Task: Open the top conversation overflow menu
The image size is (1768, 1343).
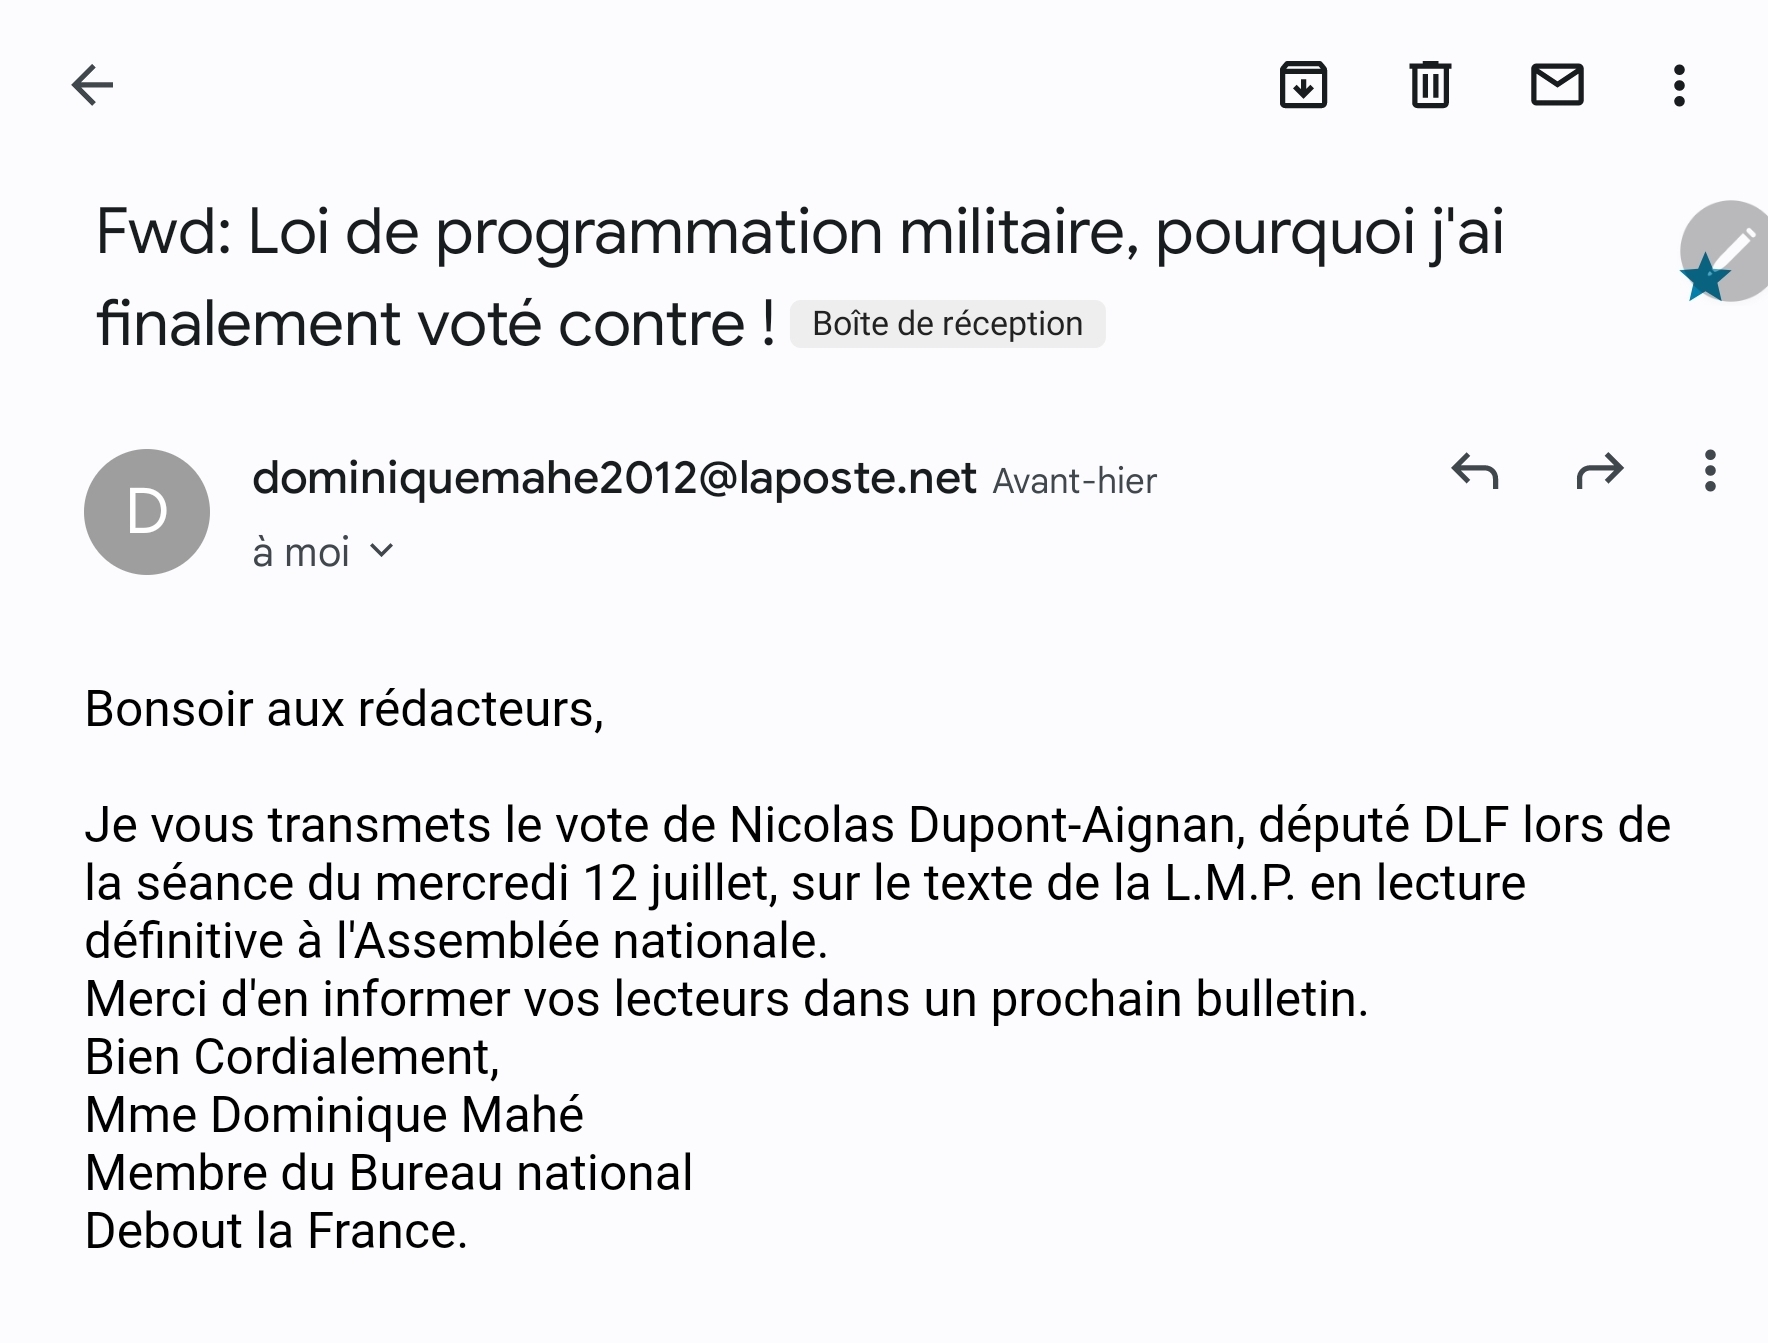Action: click(x=1680, y=85)
